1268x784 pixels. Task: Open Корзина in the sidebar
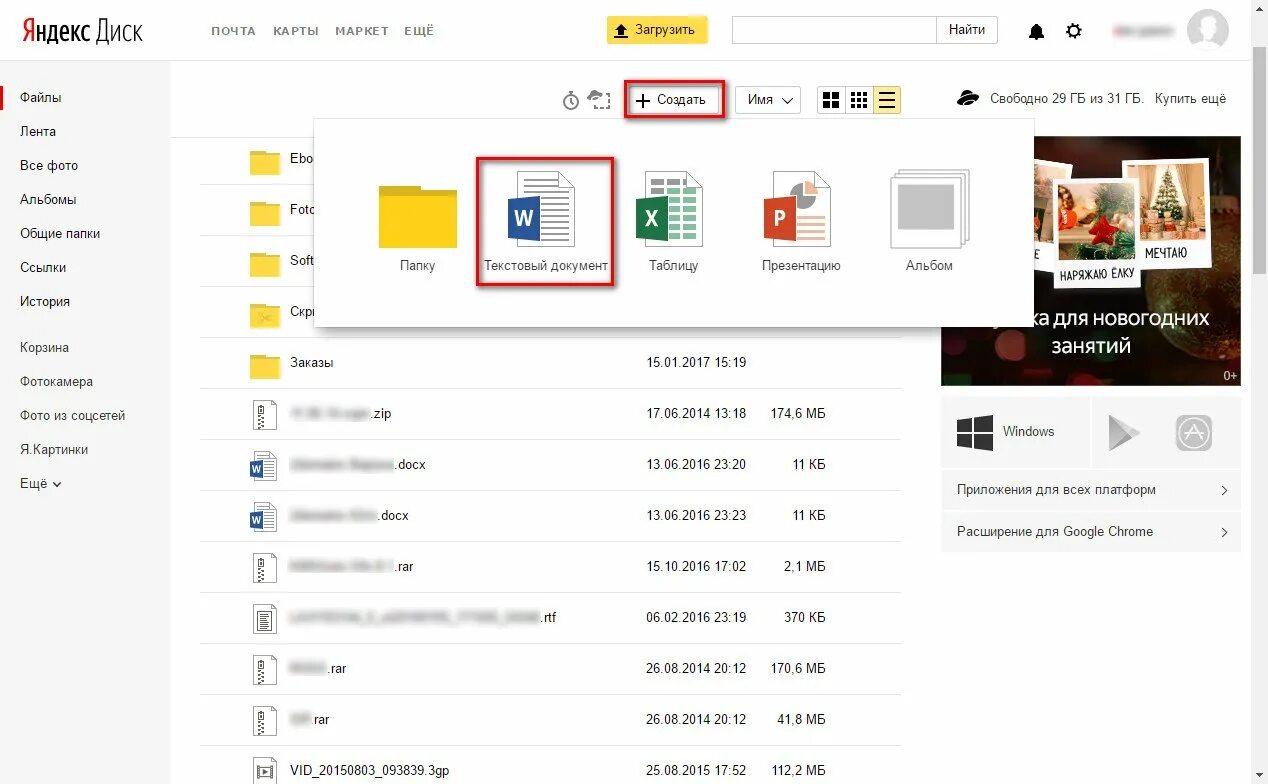coord(45,348)
